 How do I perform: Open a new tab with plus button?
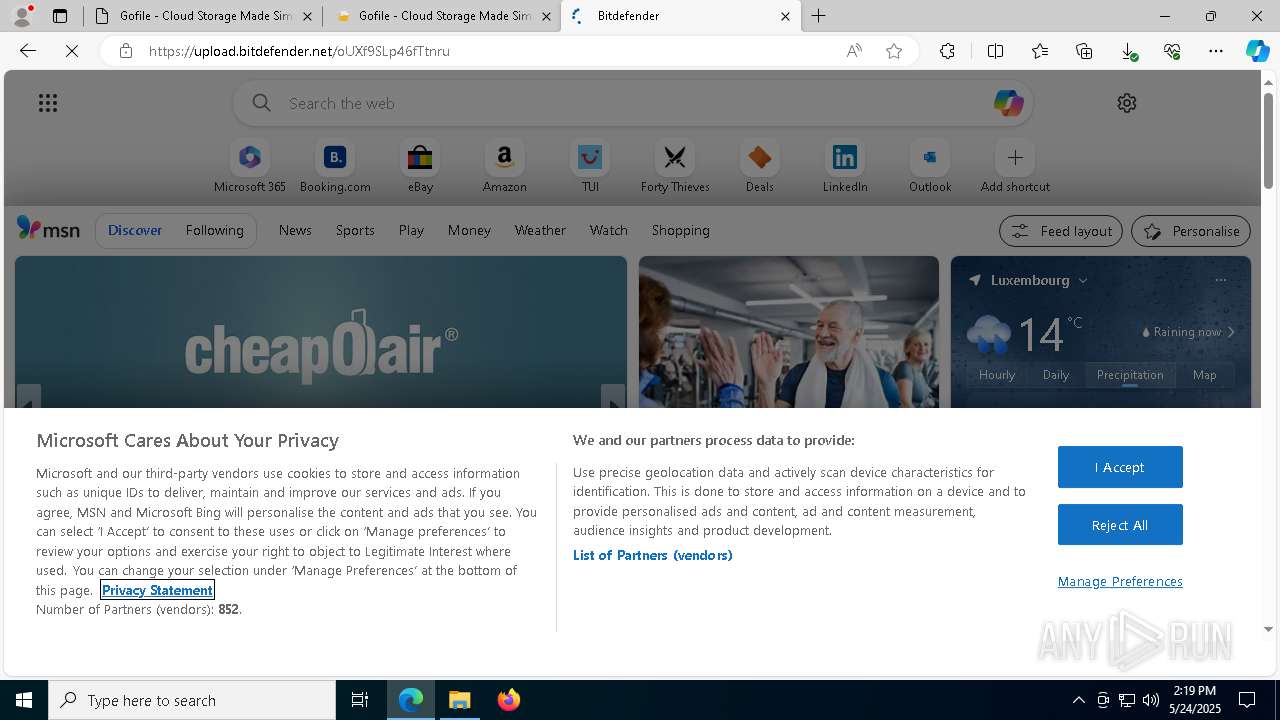(819, 16)
